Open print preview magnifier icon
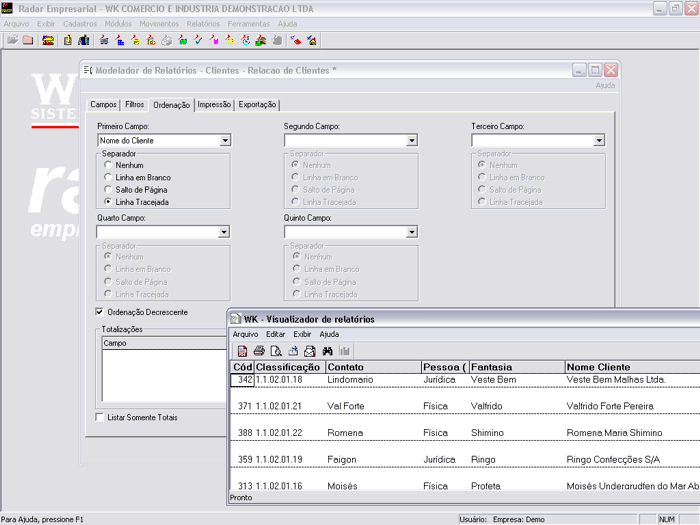 pos(276,351)
